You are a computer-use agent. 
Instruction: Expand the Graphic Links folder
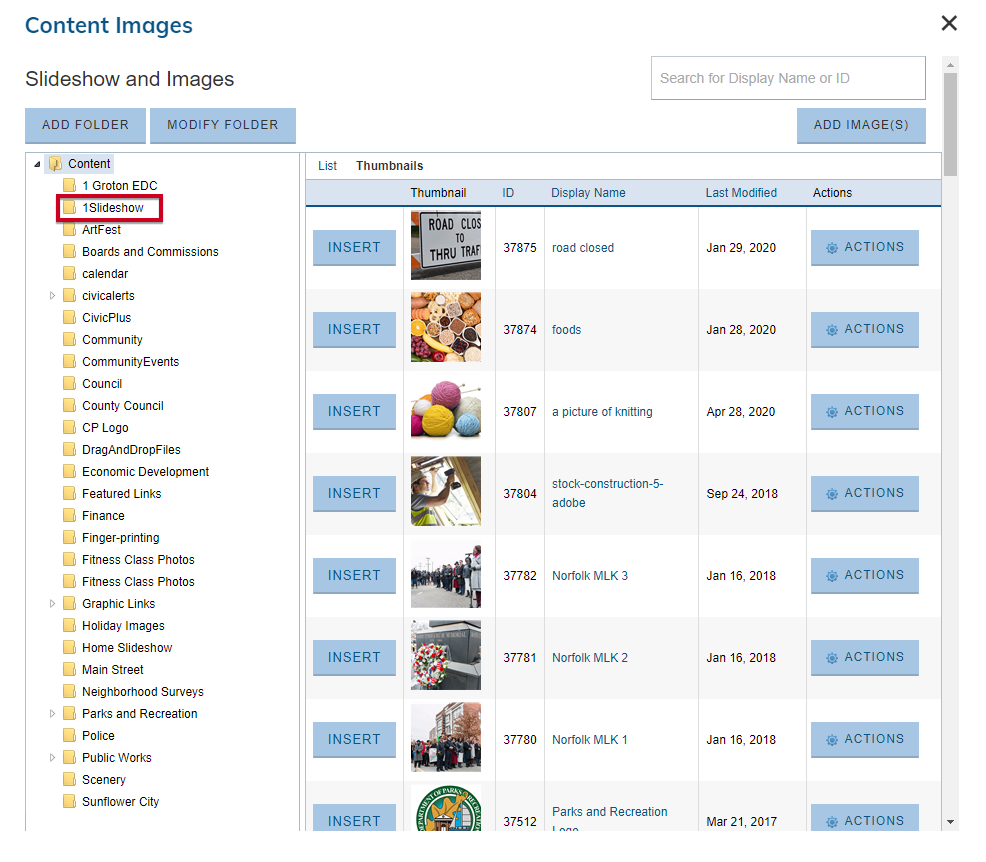point(52,604)
